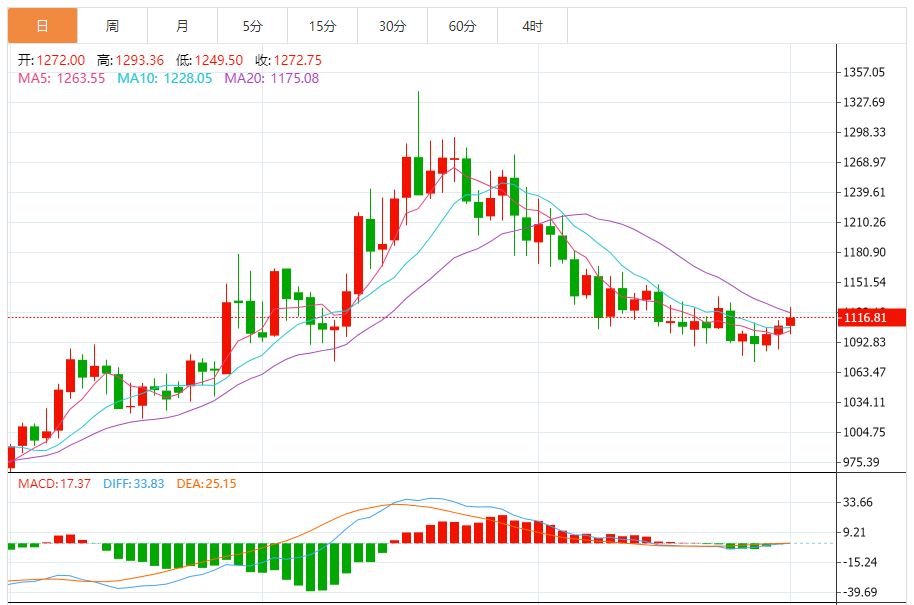This screenshot has width=914, height=605.
Task: Select the MA20 indicator legend
Action: [x=271, y=78]
